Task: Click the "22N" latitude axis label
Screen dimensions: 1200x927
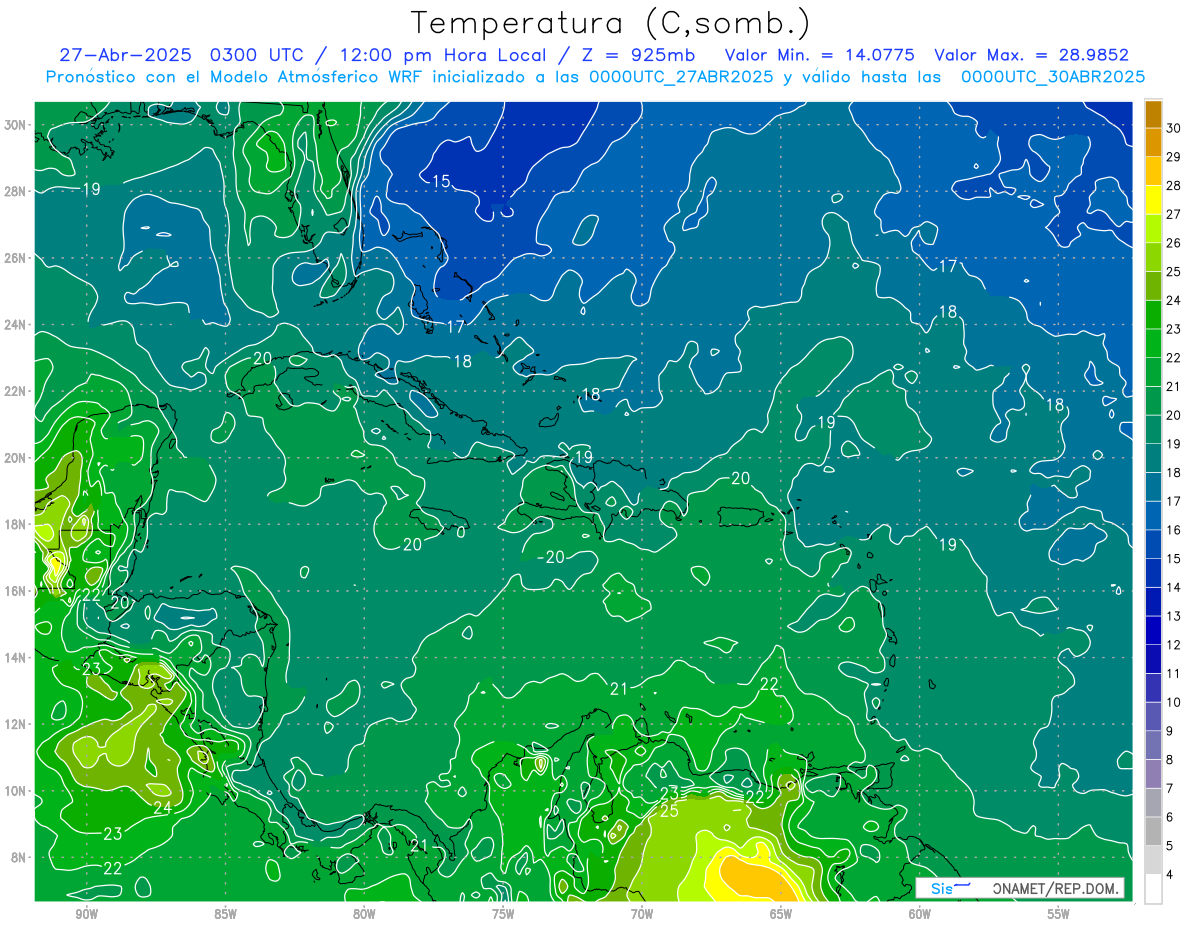Action: coord(17,391)
